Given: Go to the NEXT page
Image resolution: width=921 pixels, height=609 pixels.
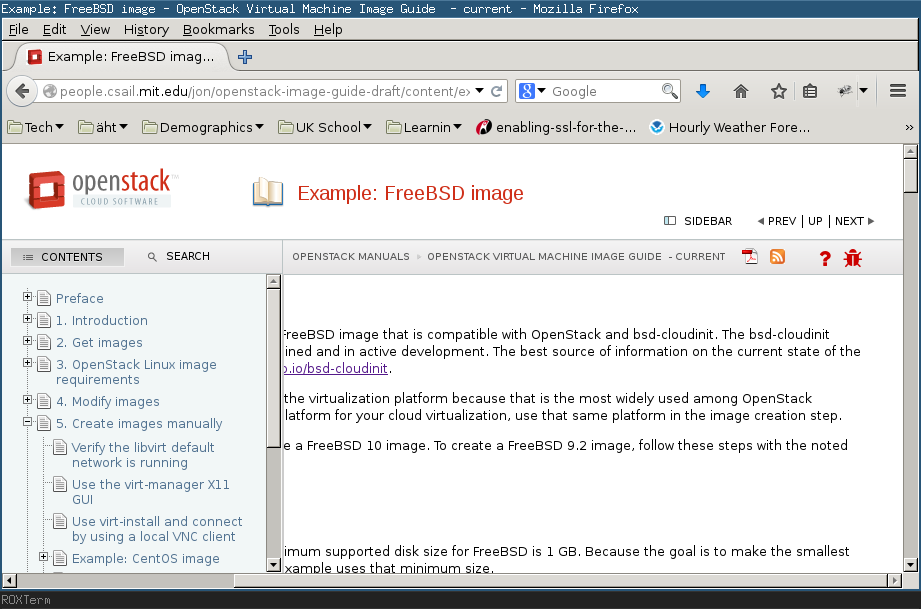Looking at the screenshot, I should coord(854,221).
